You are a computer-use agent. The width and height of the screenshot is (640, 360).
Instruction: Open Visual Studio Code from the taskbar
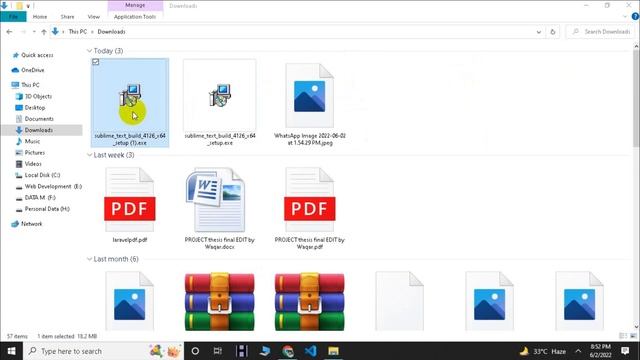pyautogui.click(x=311, y=351)
